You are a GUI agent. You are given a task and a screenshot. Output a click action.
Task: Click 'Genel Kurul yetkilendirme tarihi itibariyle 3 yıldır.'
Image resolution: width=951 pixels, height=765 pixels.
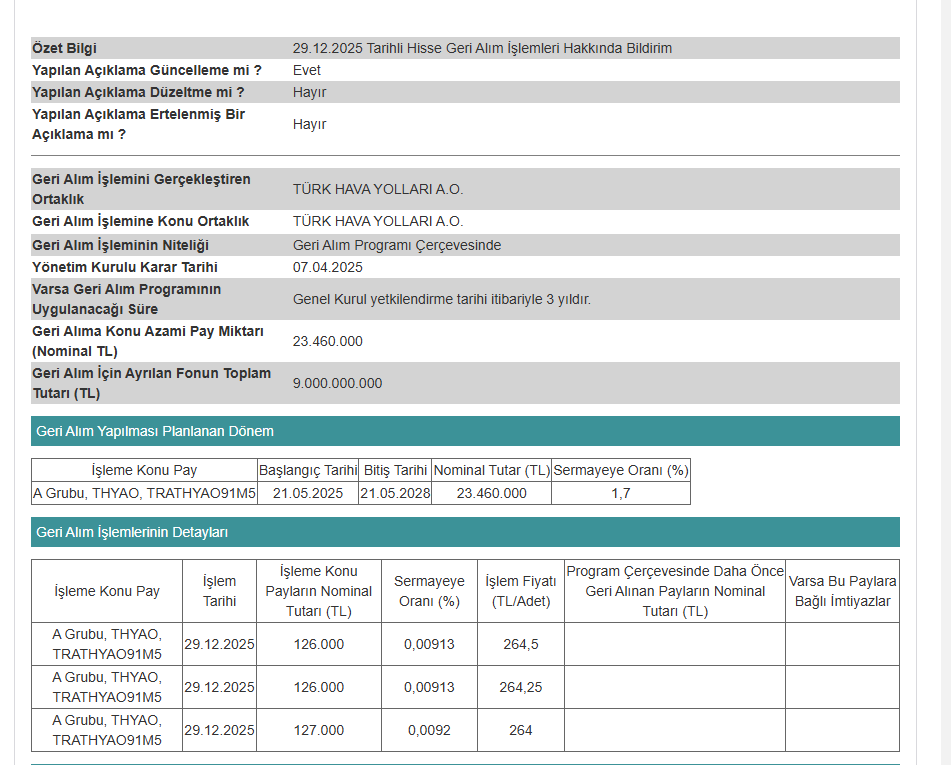442,299
